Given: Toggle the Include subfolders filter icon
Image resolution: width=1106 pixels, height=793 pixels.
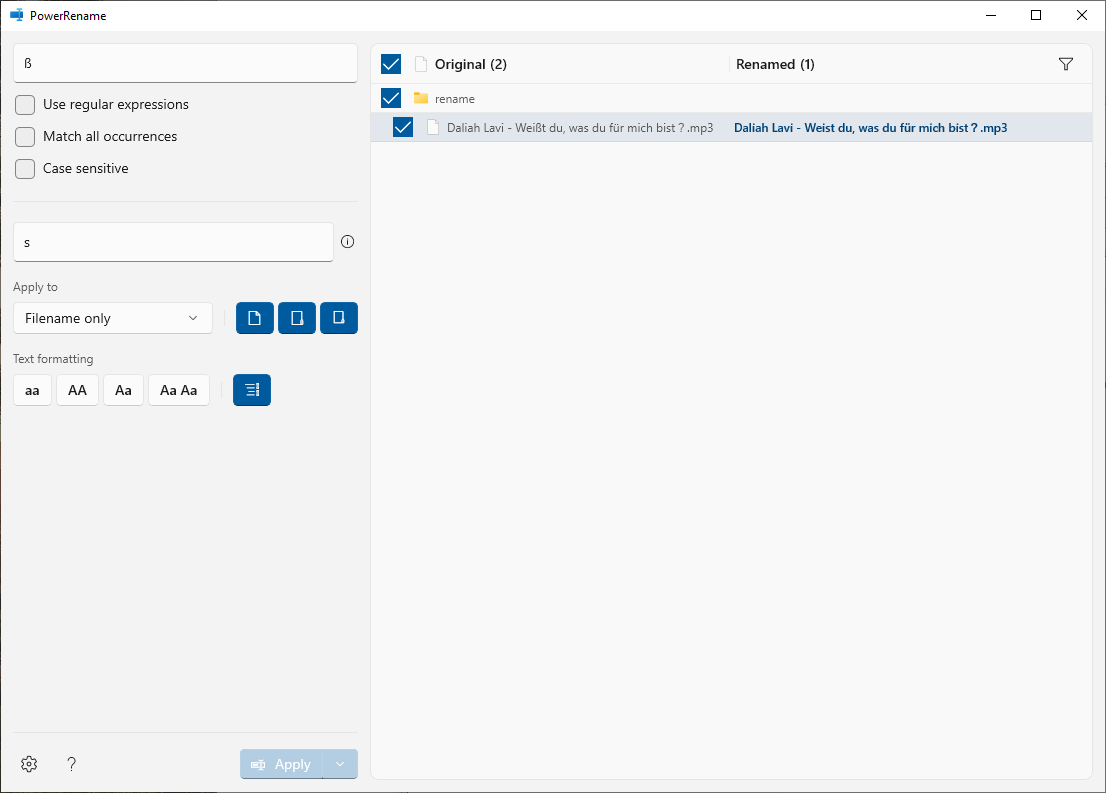Looking at the screenshot, I should [x=338, y=317].
